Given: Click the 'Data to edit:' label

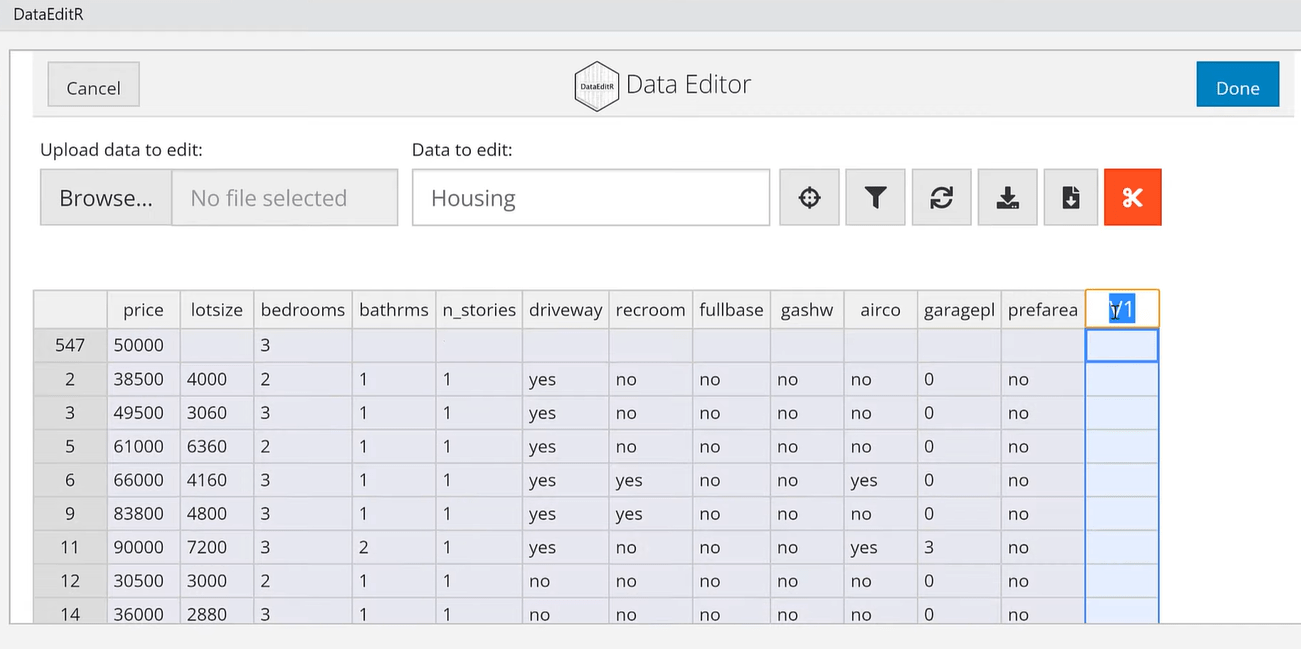Looking at the screenshot, I should (x=462, y=150).
